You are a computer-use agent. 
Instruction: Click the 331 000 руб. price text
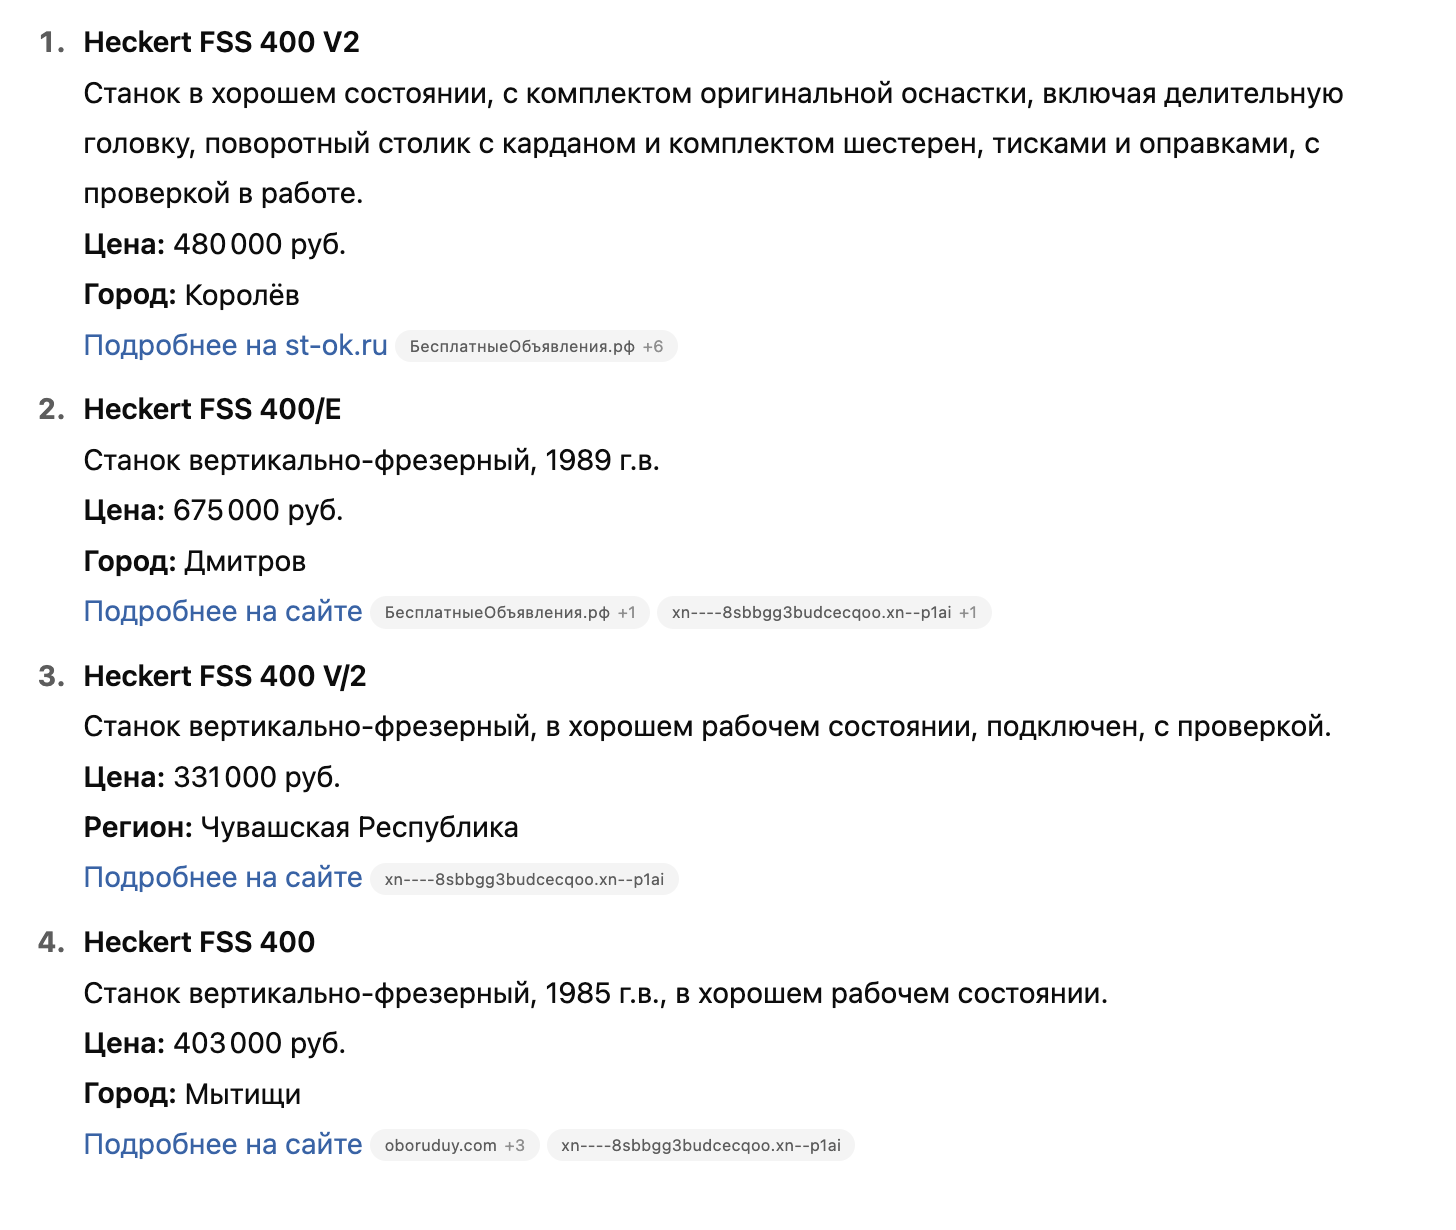pyautogui.click(x=256, y=777)
